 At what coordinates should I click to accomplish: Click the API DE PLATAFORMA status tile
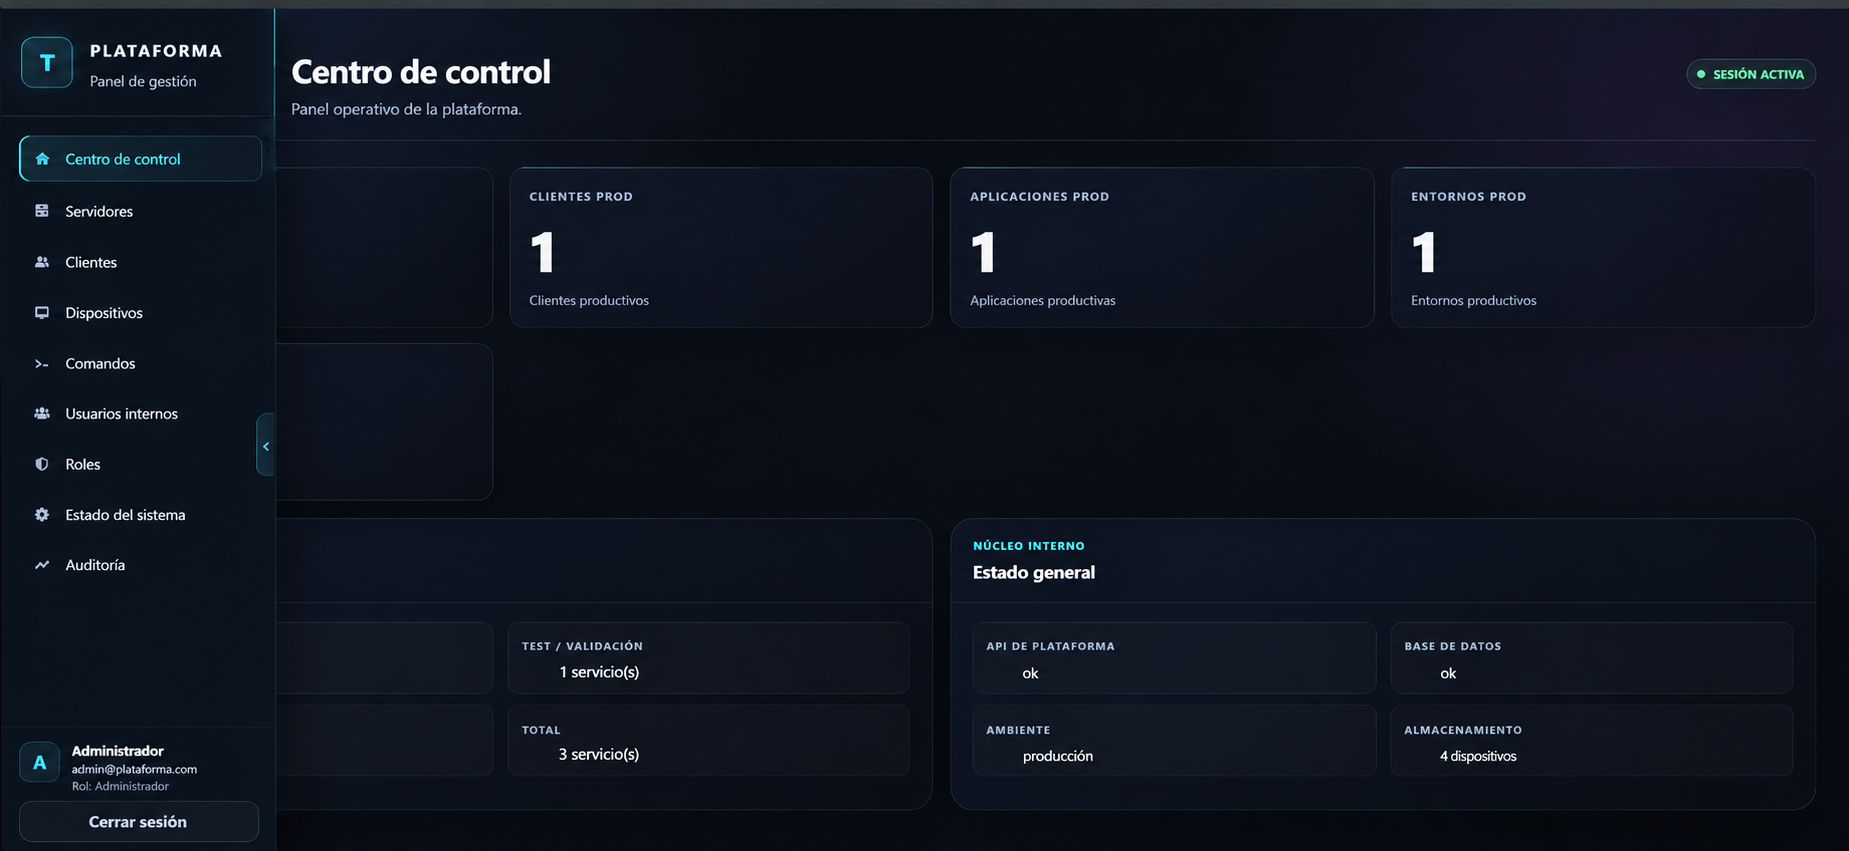(x=1174, y=658)
